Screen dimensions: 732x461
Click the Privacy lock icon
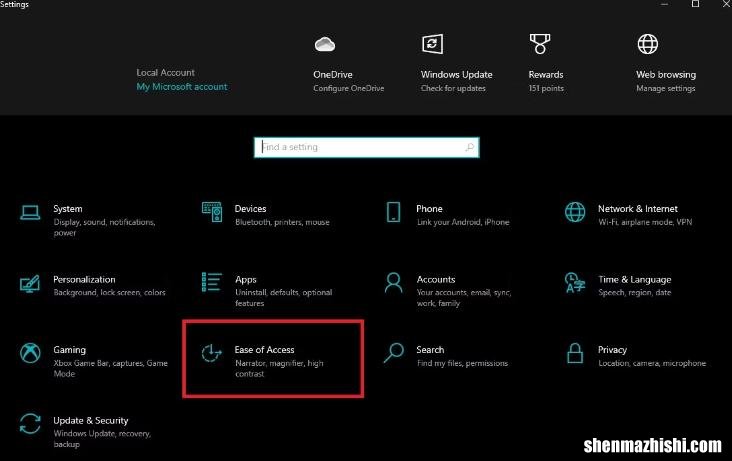coord(575,353)
